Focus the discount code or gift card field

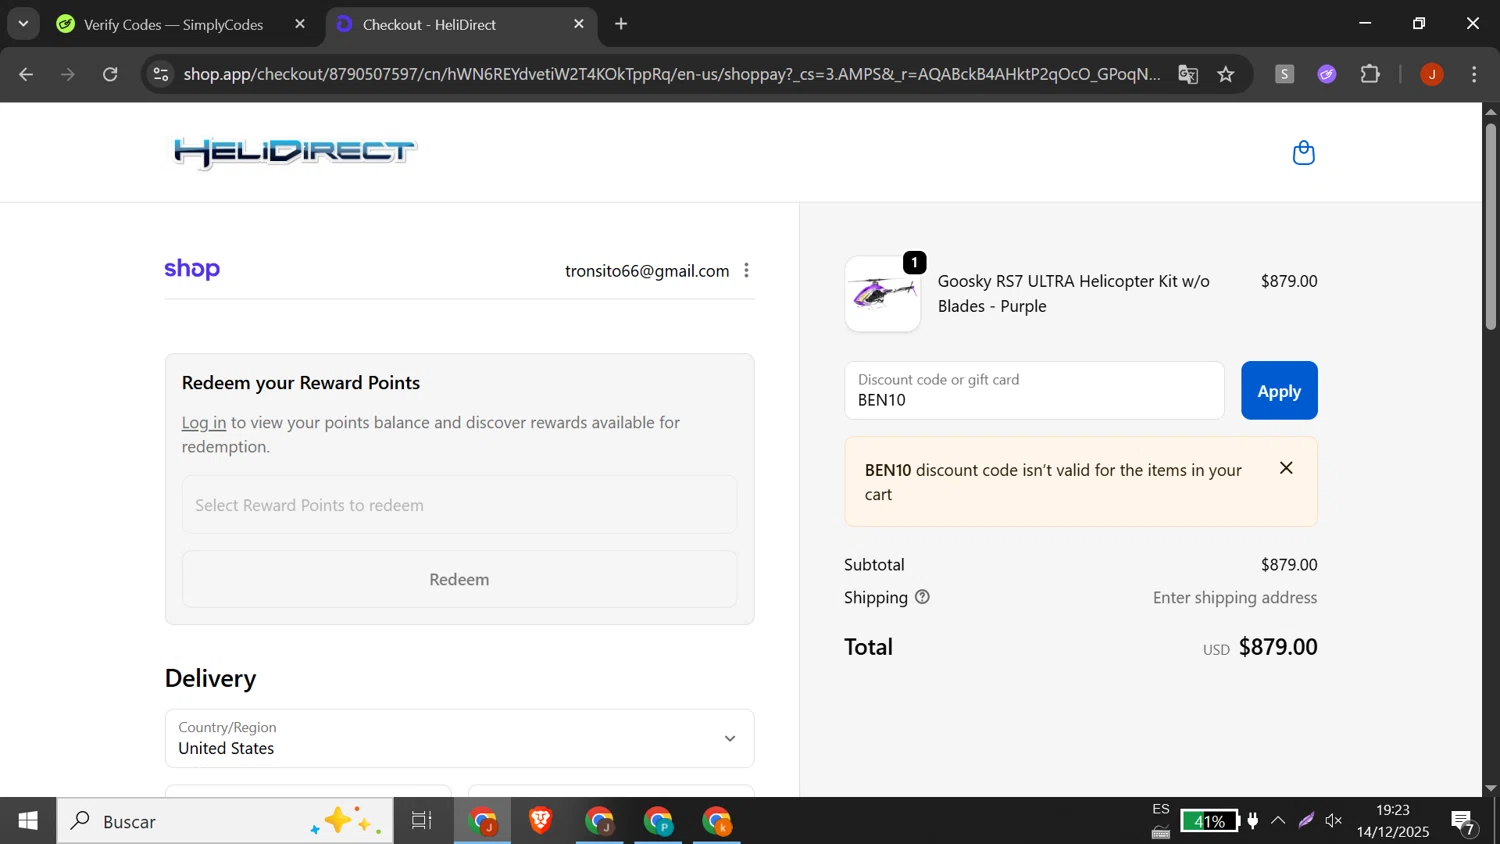[x=1034, y=390]
